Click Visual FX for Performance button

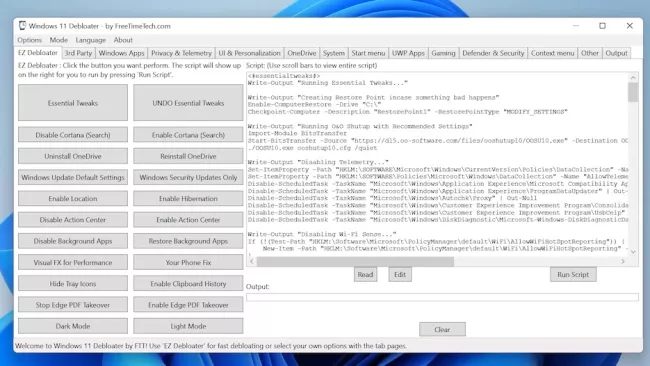73,262
